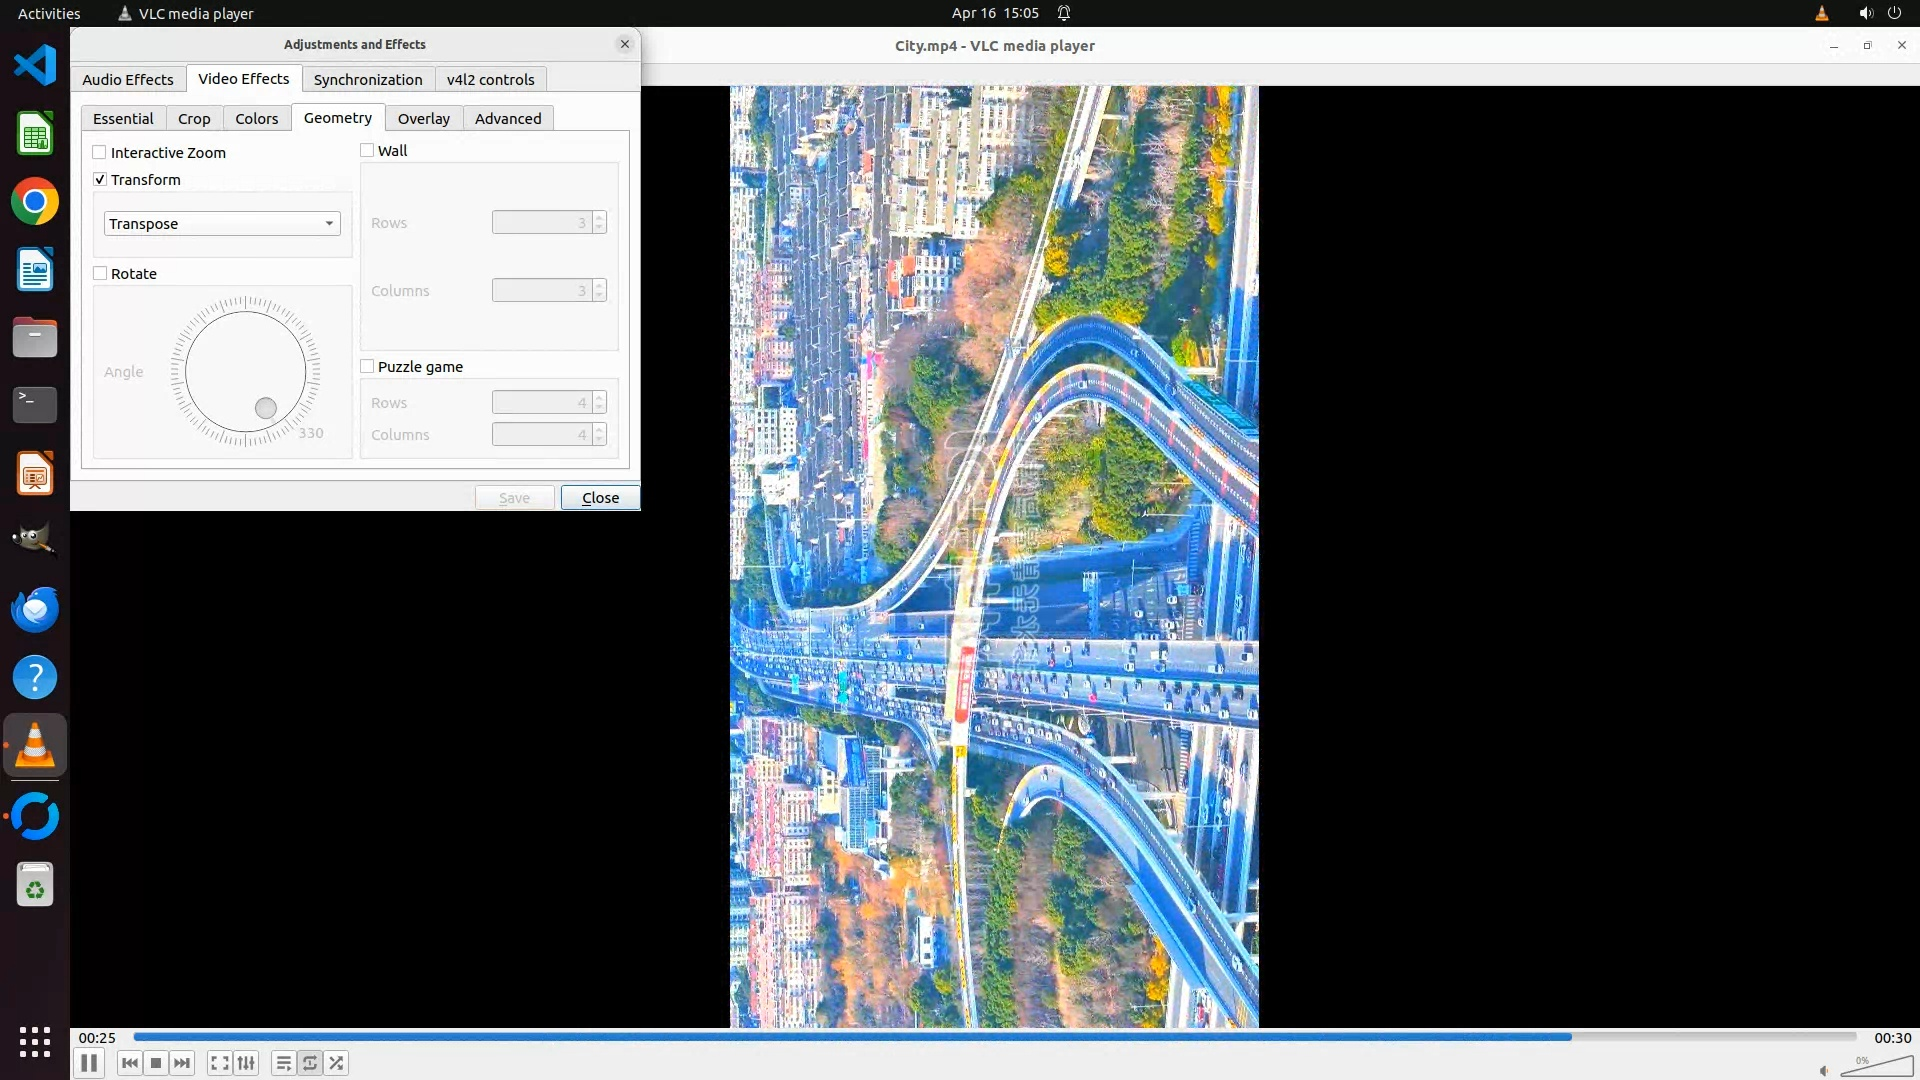Click the Close button in effects dialog
The width and height of the screenshot is (1920, 1080).
tap(600, 498)
